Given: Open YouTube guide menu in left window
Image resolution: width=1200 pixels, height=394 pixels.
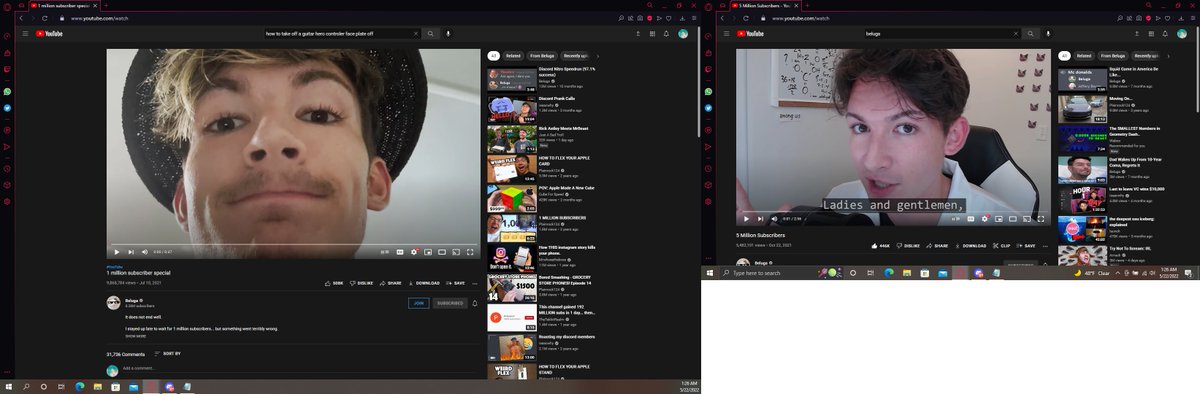Looking at the screenshot, I should coord(25,33).
